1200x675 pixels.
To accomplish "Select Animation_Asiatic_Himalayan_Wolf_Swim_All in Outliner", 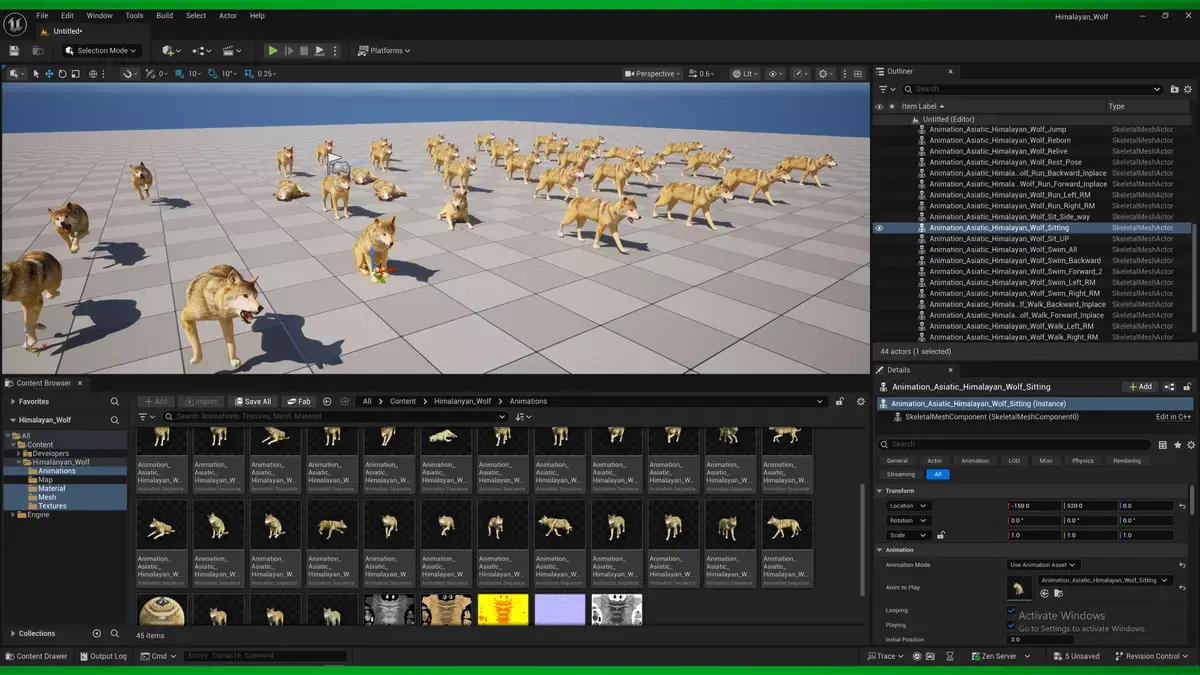I will pyautogui.click(x=1003, y=250).
